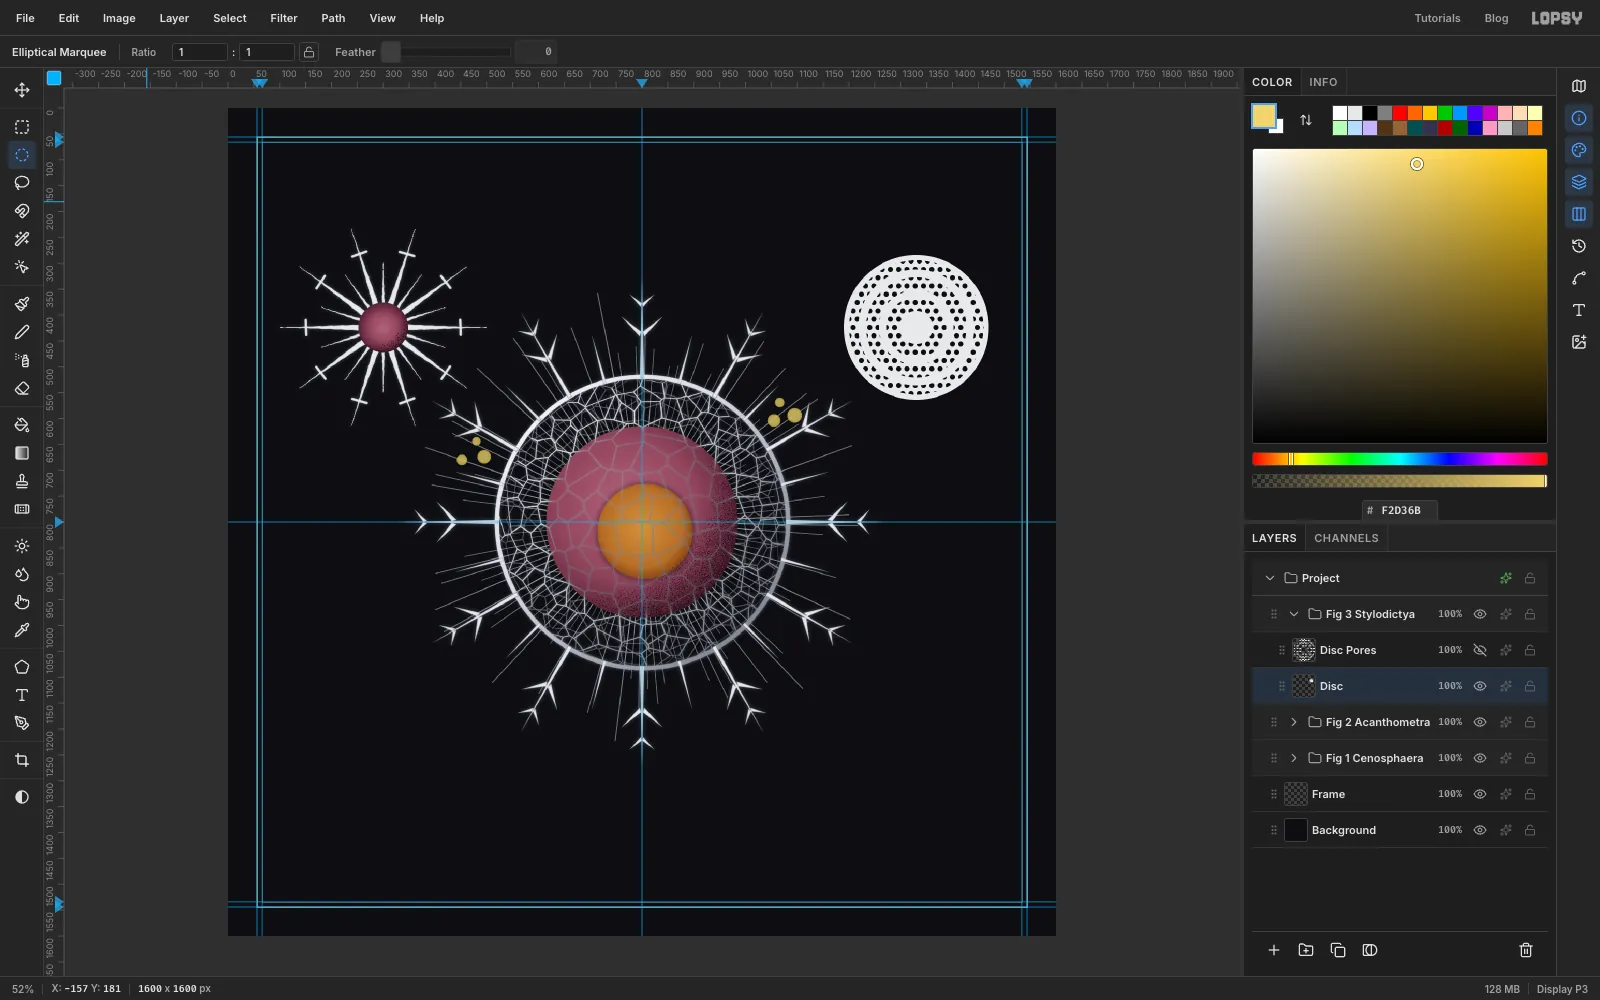Switch to the Channels tab
The image size is (1600, 1000).
[1346, 538]
